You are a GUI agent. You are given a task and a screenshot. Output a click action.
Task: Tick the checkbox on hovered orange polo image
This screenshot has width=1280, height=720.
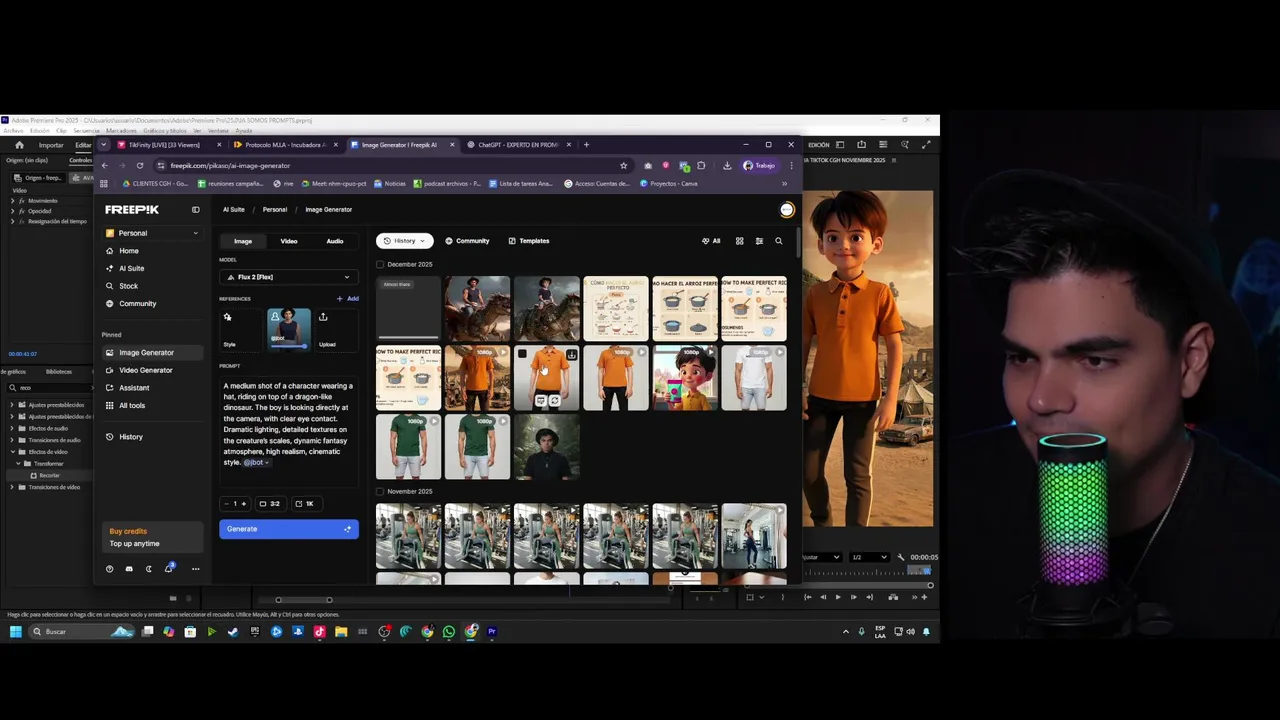pyautogui.click(x=522, y=354)
